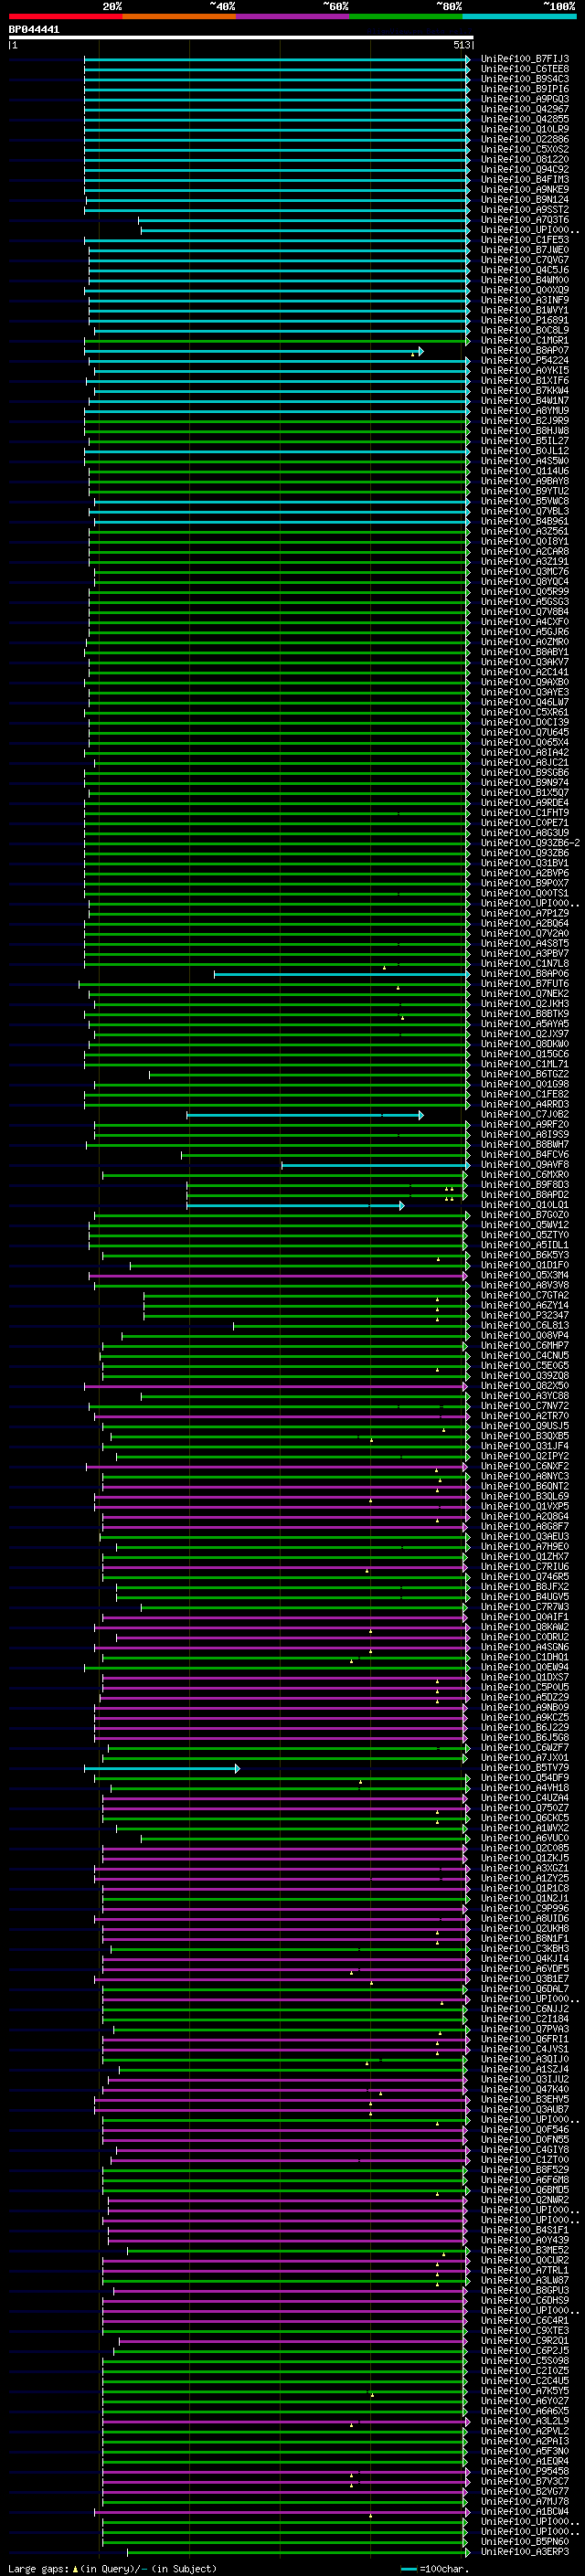This screenshot has width=585, height=2576.
Task: Select the UniRef100_A7Q3T6 label
Action: click(x=525, y=220)
